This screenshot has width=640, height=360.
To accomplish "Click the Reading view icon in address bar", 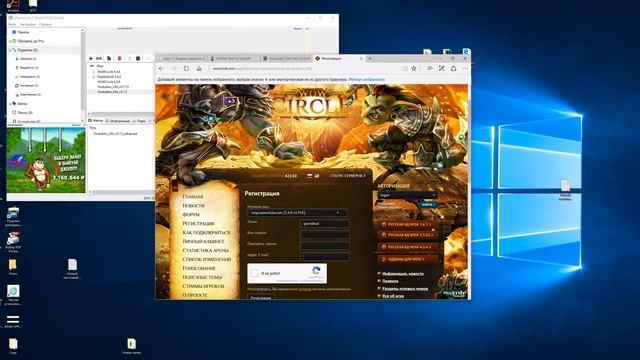I will pos(405,69).
